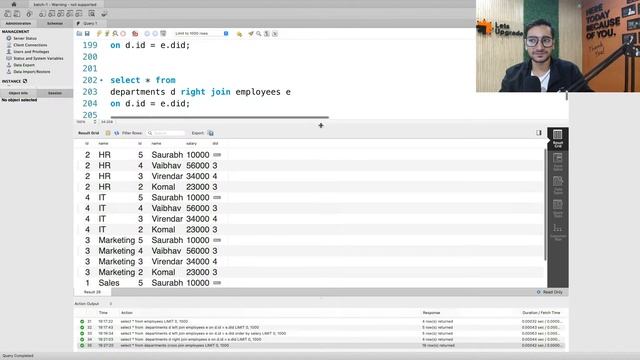Open SQL script file in editor toolbar

point(79,33)
